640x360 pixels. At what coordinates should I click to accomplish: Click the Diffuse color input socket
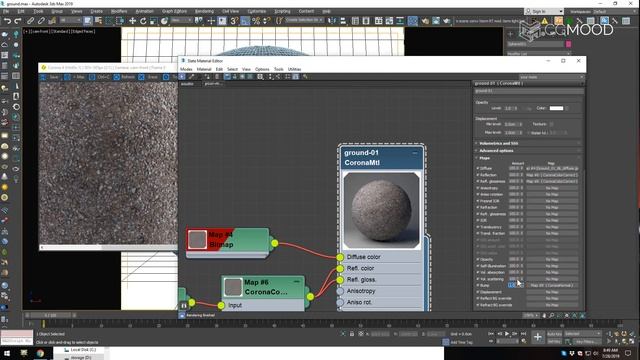[x=340, y=257]
